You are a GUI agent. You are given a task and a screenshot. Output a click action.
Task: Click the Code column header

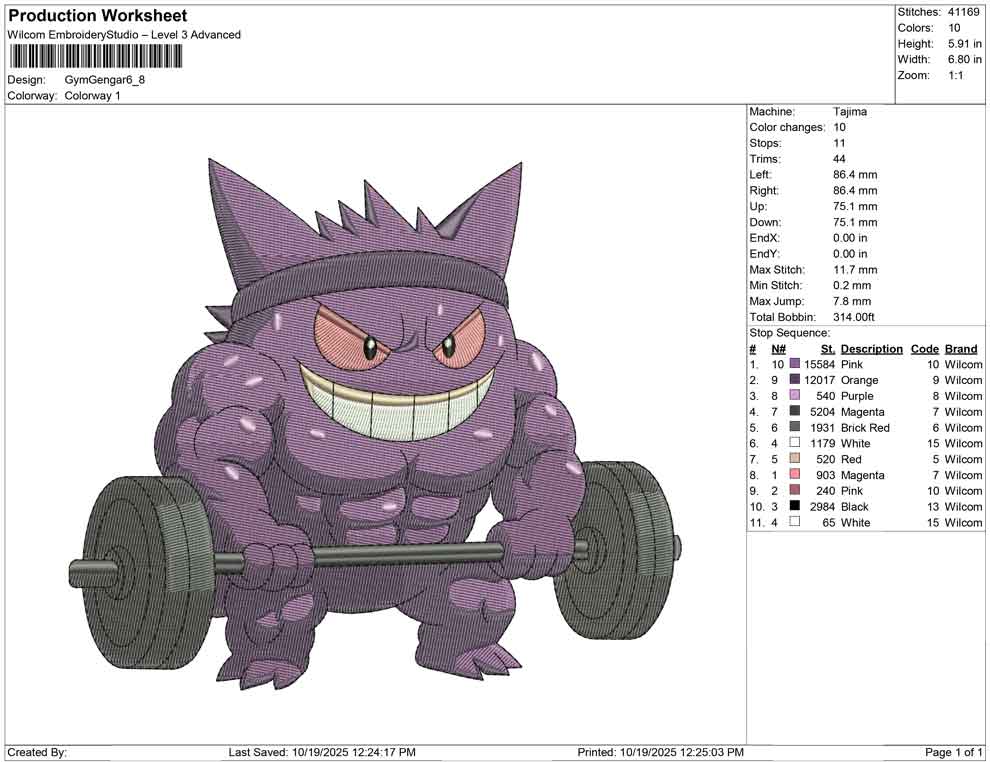pyautogui.click(x=924, y=349)
